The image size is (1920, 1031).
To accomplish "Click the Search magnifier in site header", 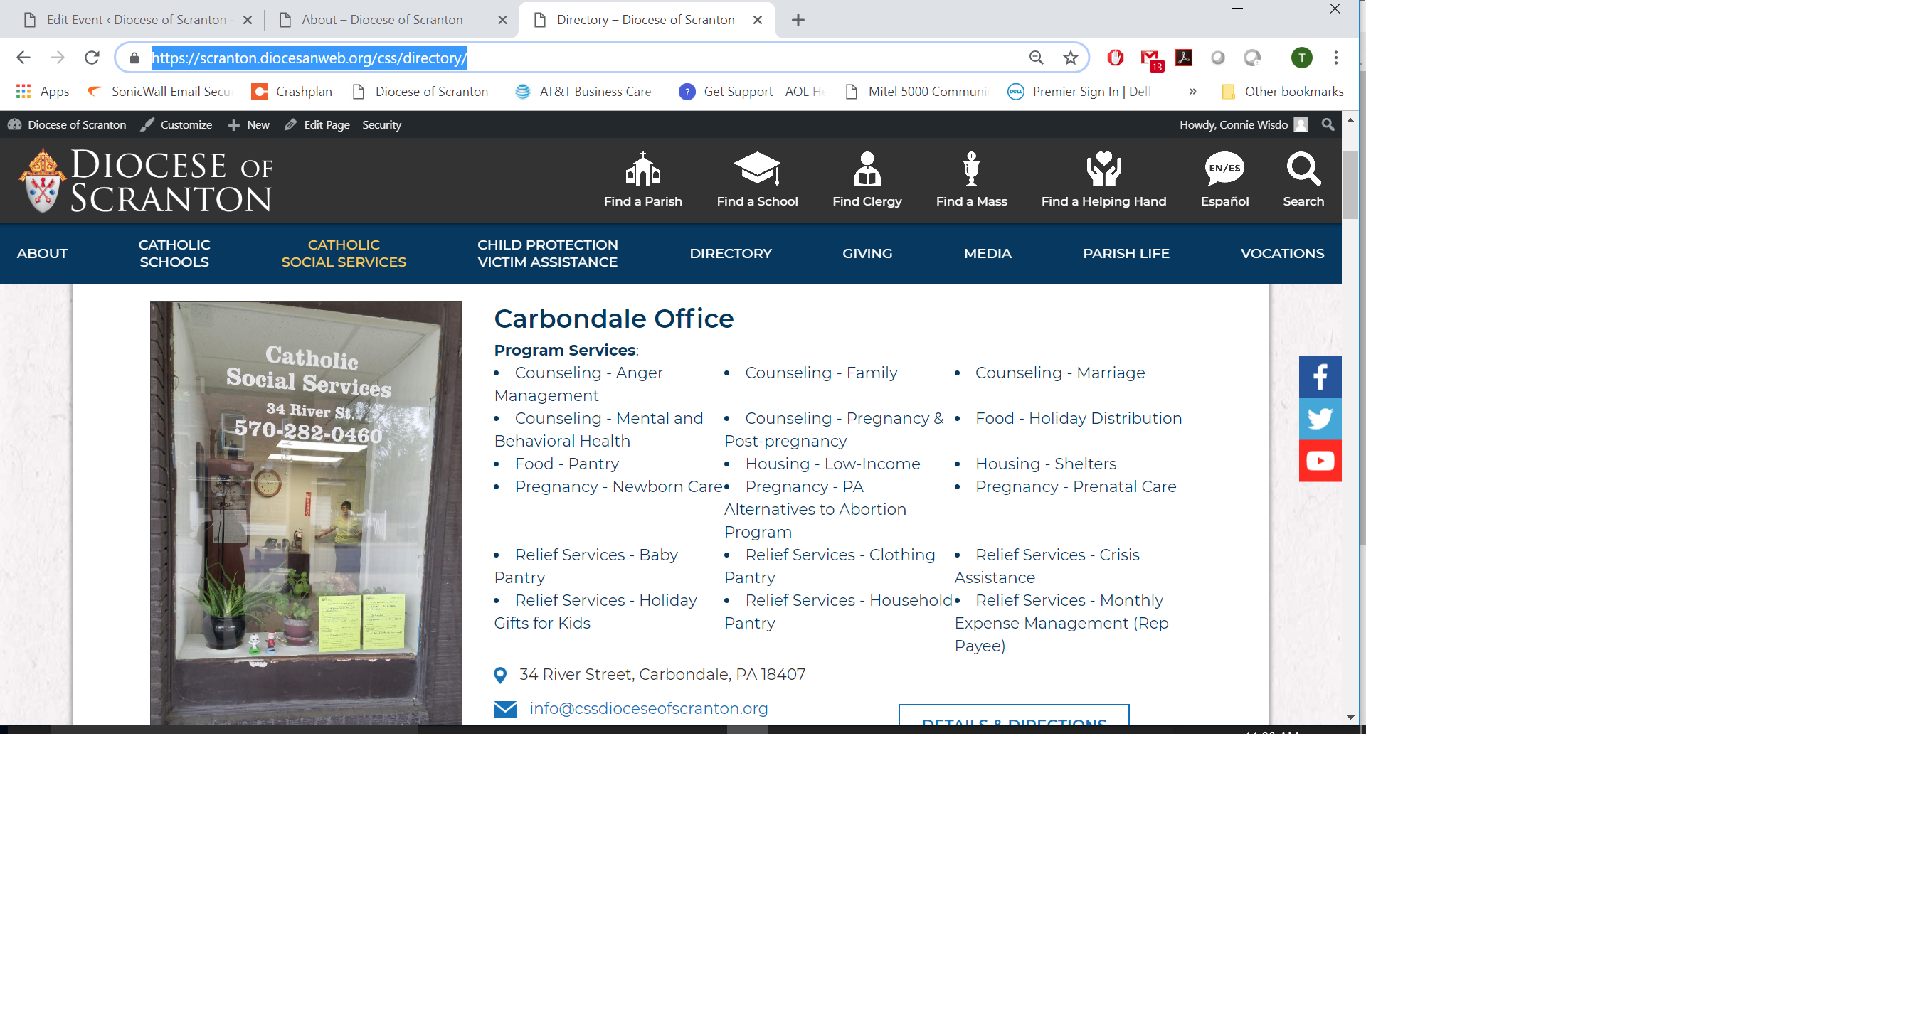I will pyautogui.click(x=1303, y=170).
